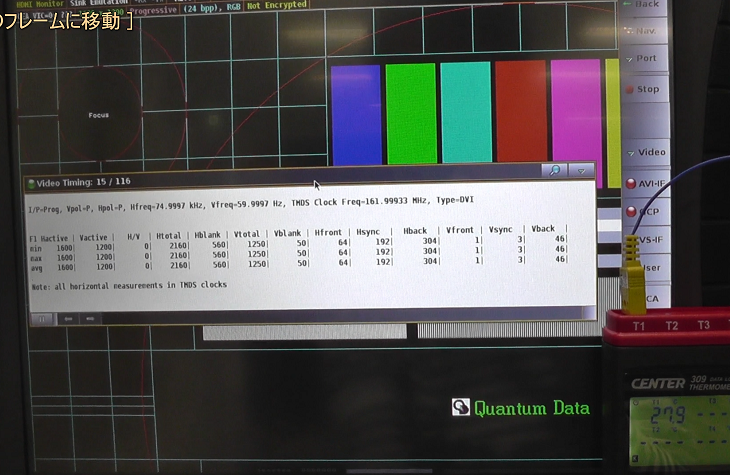
Task: Click the Hfront column header
Action: [328, 232]
